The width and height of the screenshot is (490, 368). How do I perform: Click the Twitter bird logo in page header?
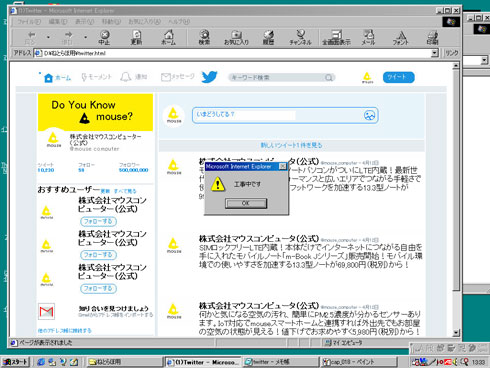point(209,77)
